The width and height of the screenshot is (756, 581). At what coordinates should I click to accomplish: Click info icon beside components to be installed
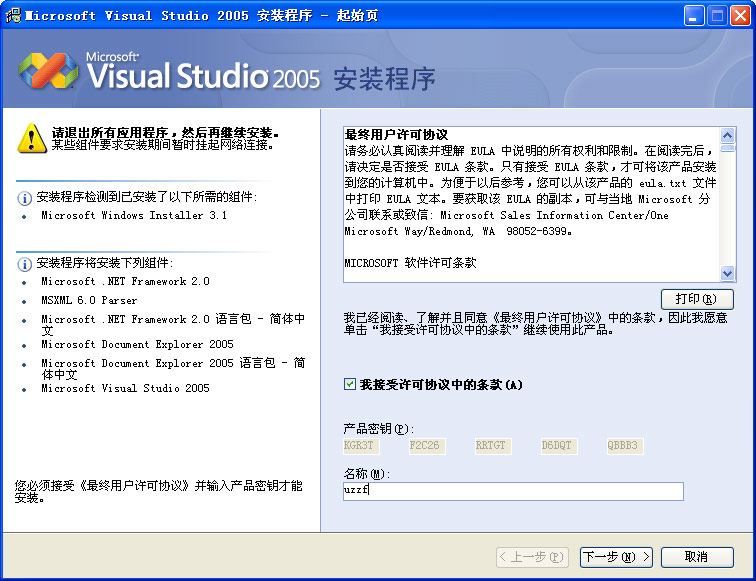[x=25, y=264]
